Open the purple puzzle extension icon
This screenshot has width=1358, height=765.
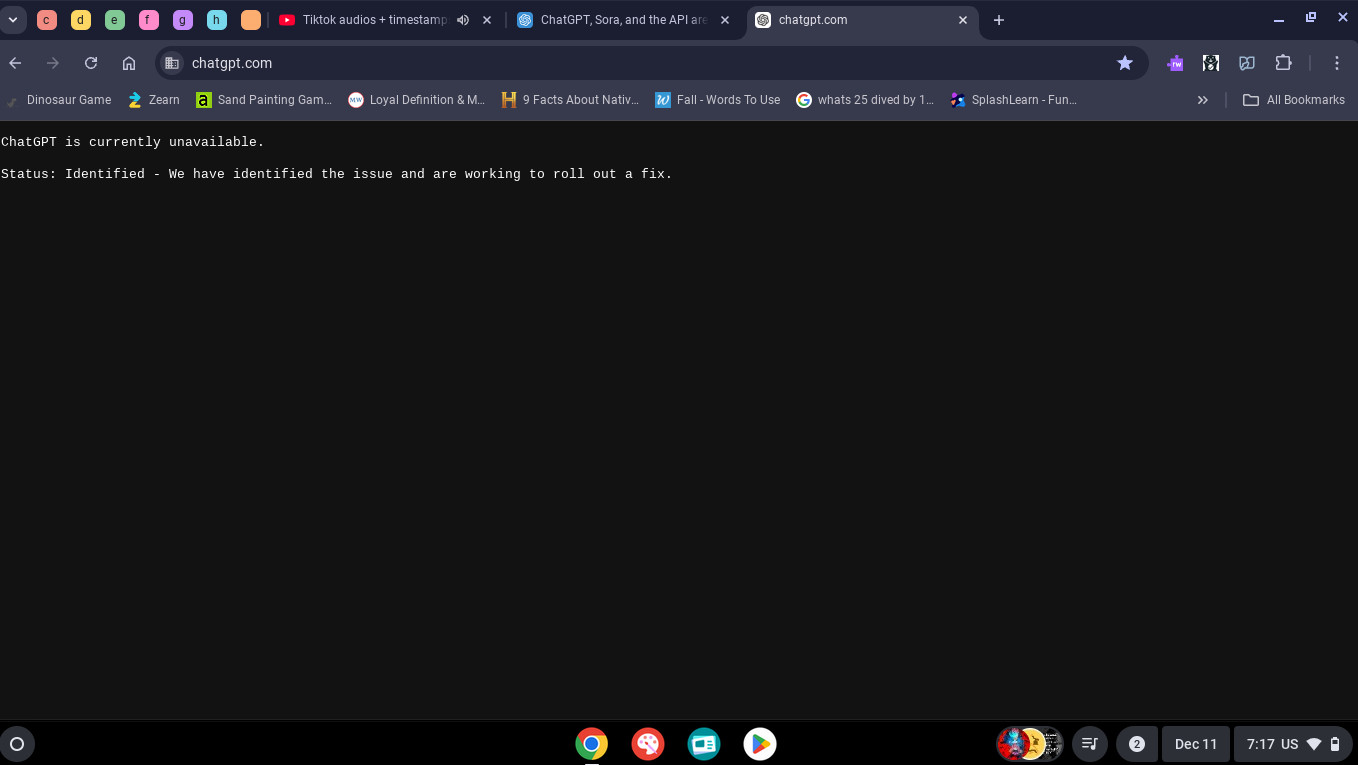point(1175,63)
